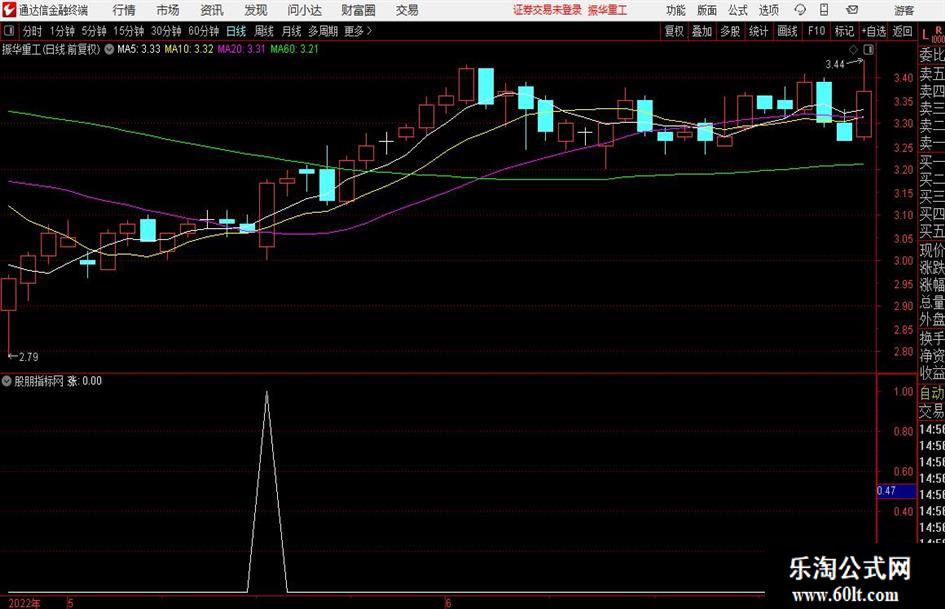Open the 多周期 multi-period view
This screenshot has height=609, width=945.
323,31
